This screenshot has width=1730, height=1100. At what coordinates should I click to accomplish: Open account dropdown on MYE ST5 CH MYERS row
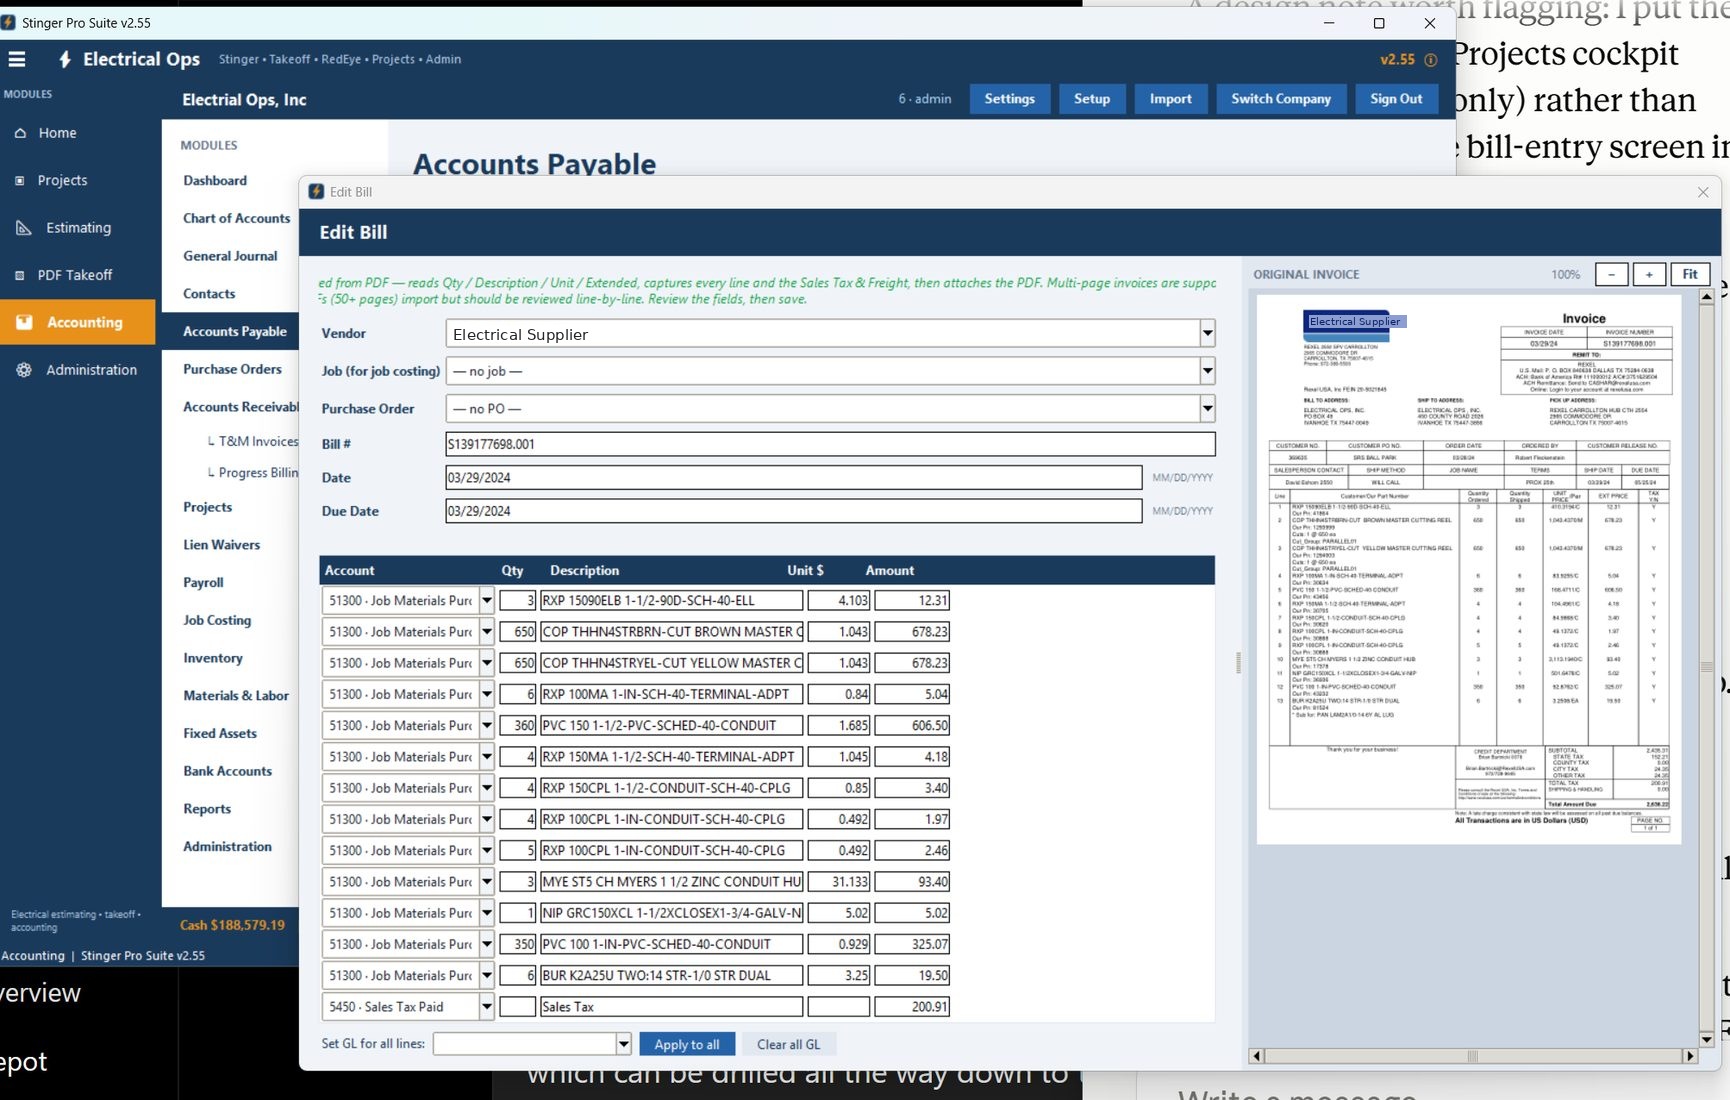486,881
